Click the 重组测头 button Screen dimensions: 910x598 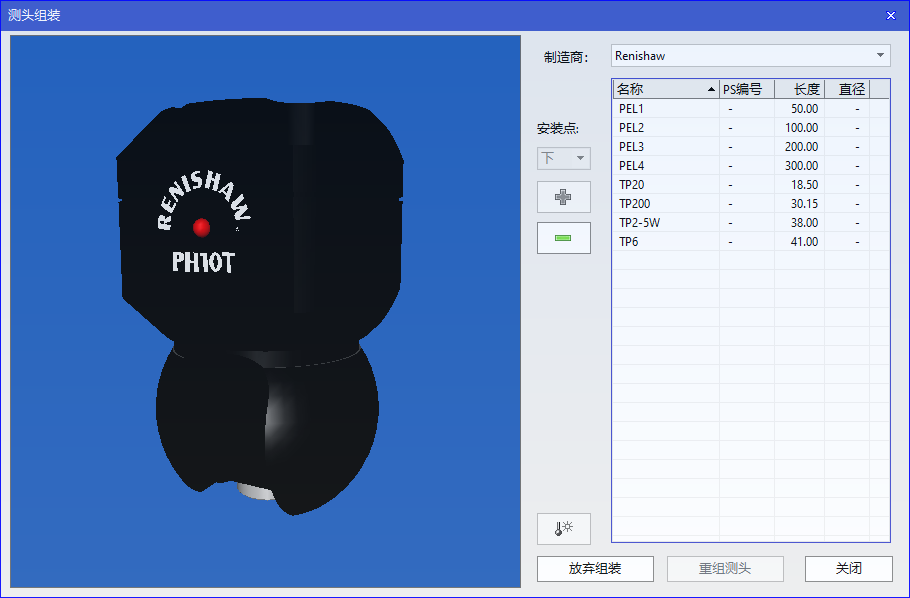[x=725, y=569]
